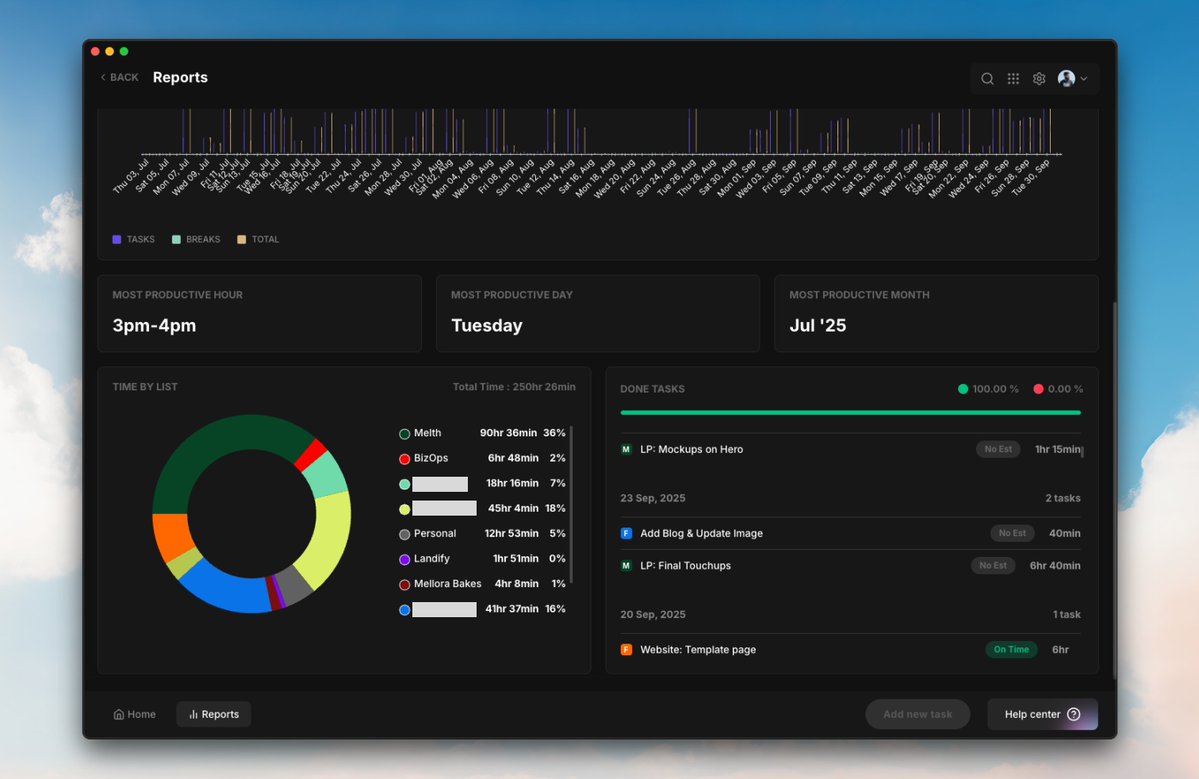The image size is (1199, 779).
Task: Click the Most Productive Day Tuesday card
Action: [598, 313]
